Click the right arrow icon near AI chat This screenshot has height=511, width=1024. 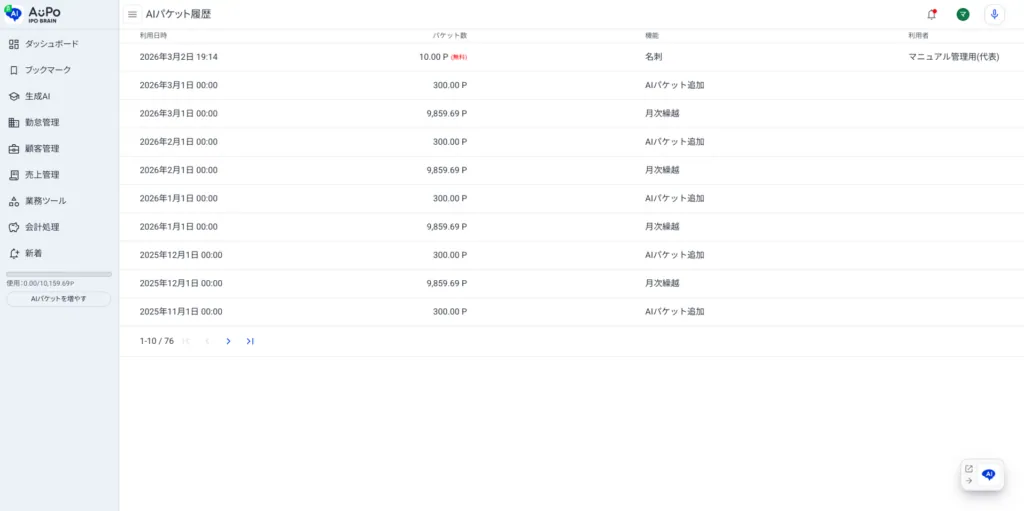tap(968, 480)
